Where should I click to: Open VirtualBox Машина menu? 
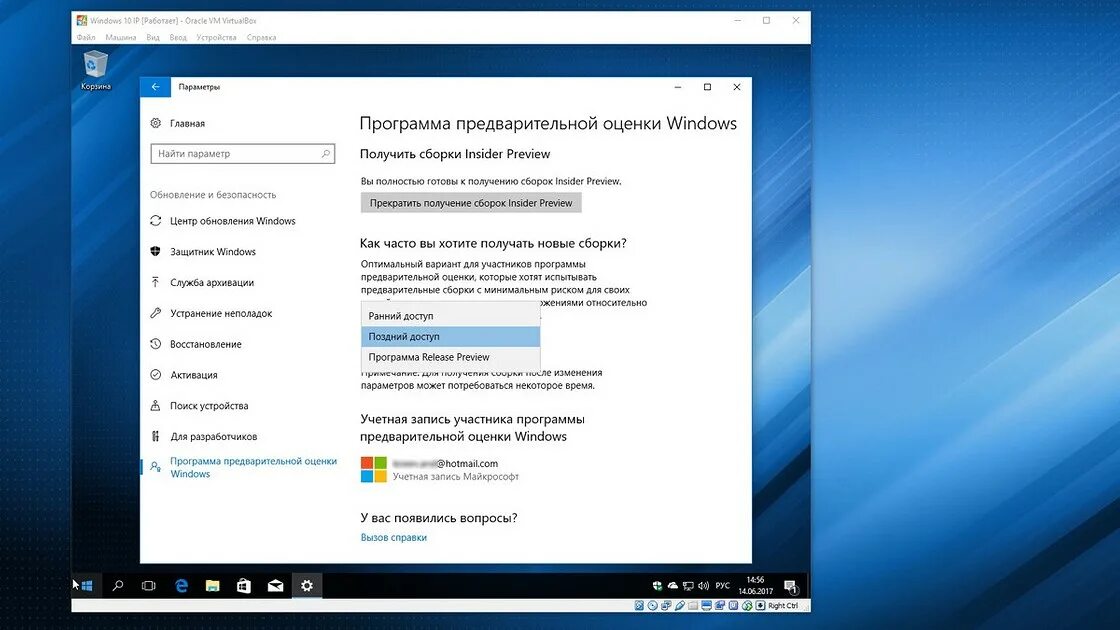pyautogui.click(x=121, y=37)
